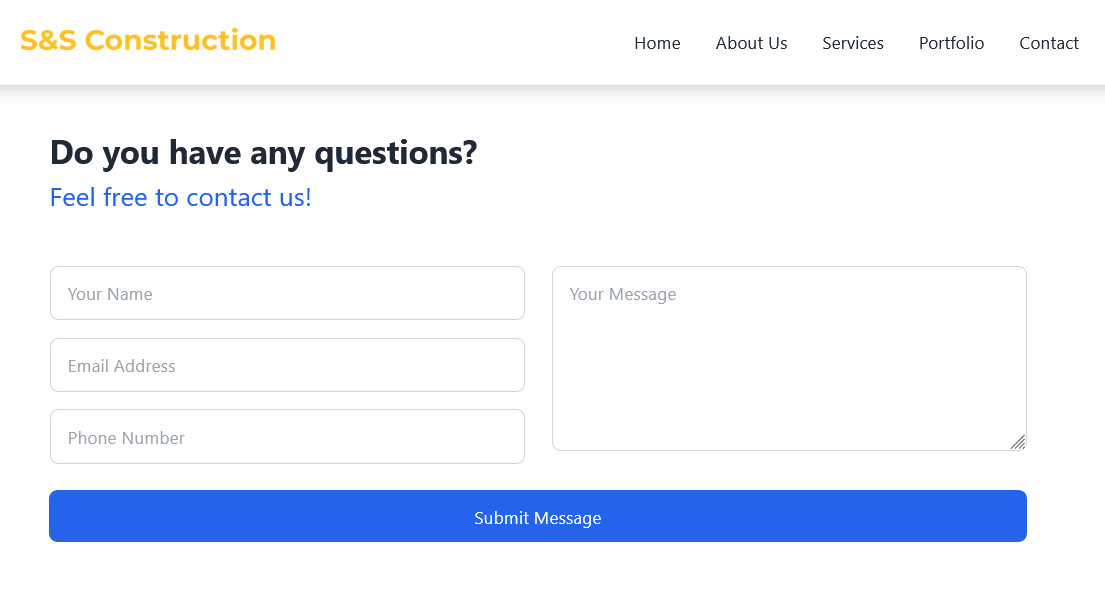Screen dimensions: 1105x615
Task: Open the Services nav item
Action: pos(853,43)
